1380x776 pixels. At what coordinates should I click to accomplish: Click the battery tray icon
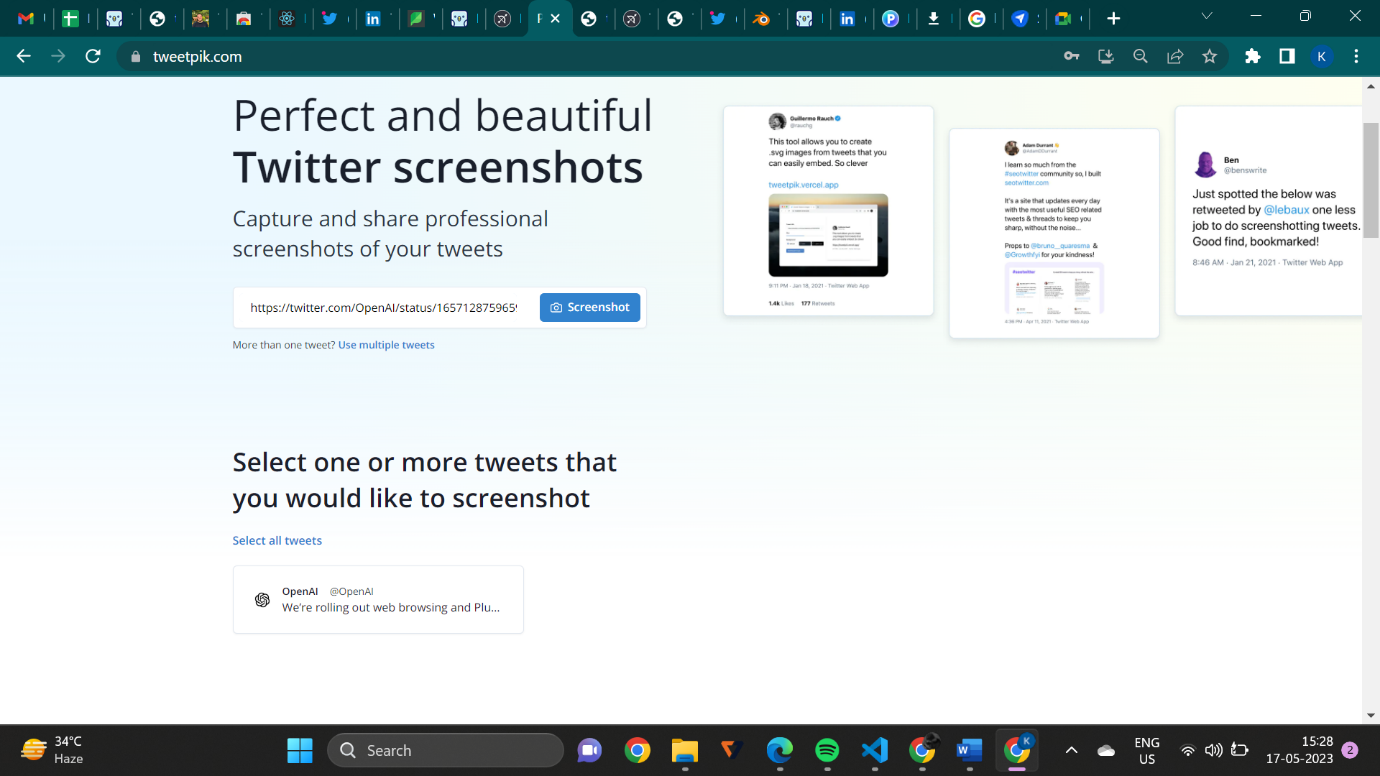[x=1240, y=750]
